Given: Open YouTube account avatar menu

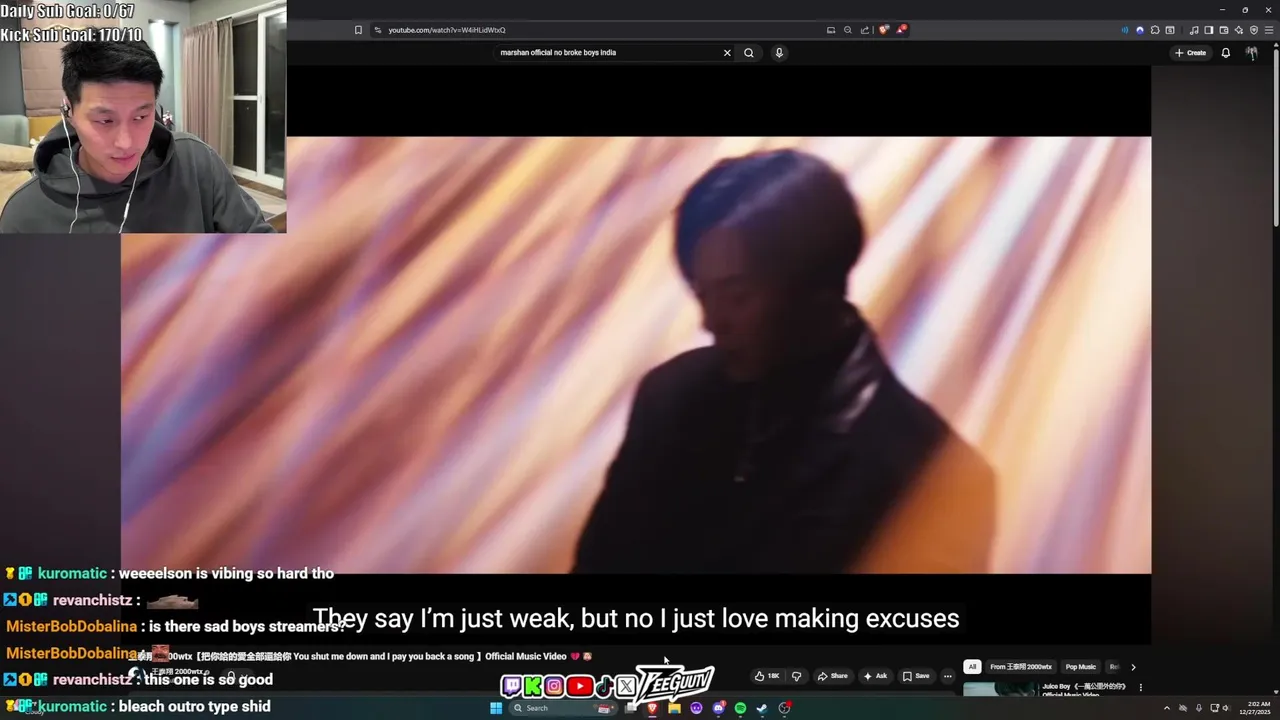Looking at the screenshot, I should point(1252,52).
